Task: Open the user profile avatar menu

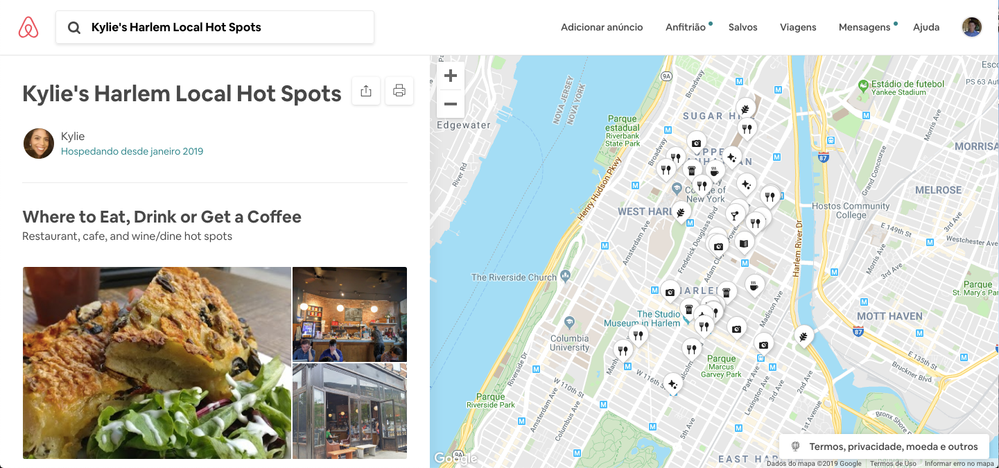Action: click(971, 27)
